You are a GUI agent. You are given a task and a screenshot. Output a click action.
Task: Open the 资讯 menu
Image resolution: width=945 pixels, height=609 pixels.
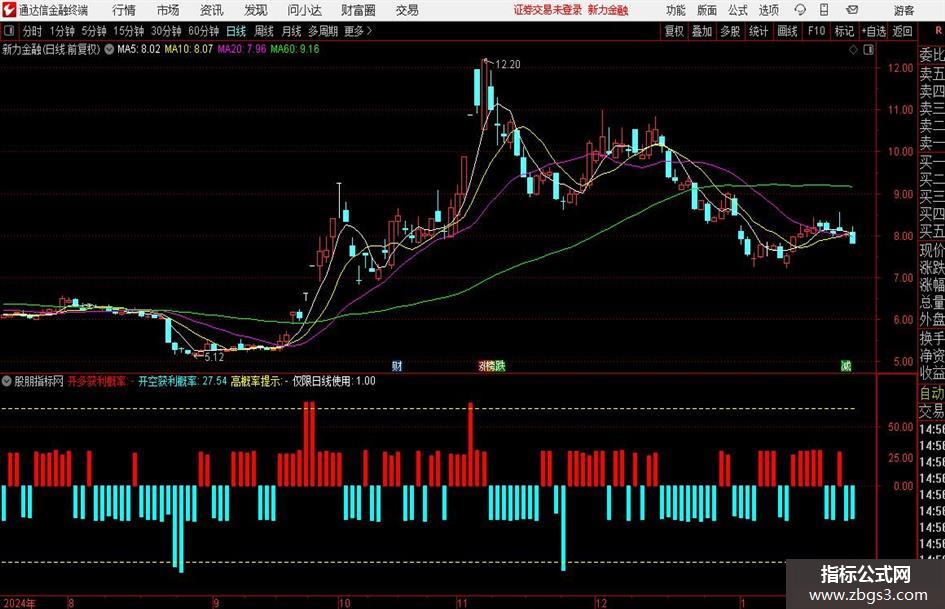coord(212,10)
